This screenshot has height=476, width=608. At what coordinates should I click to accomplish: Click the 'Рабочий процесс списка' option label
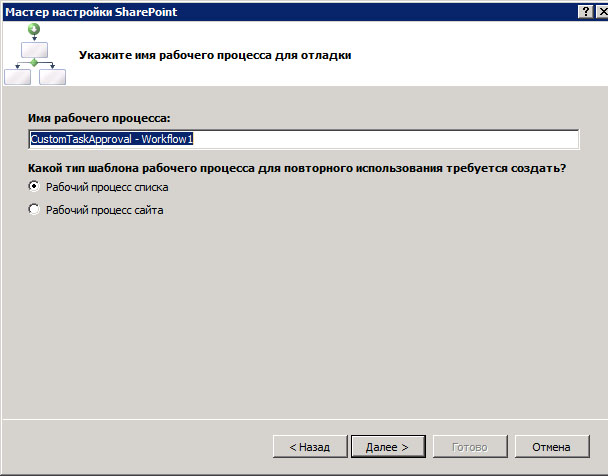[x=107, y=187]
